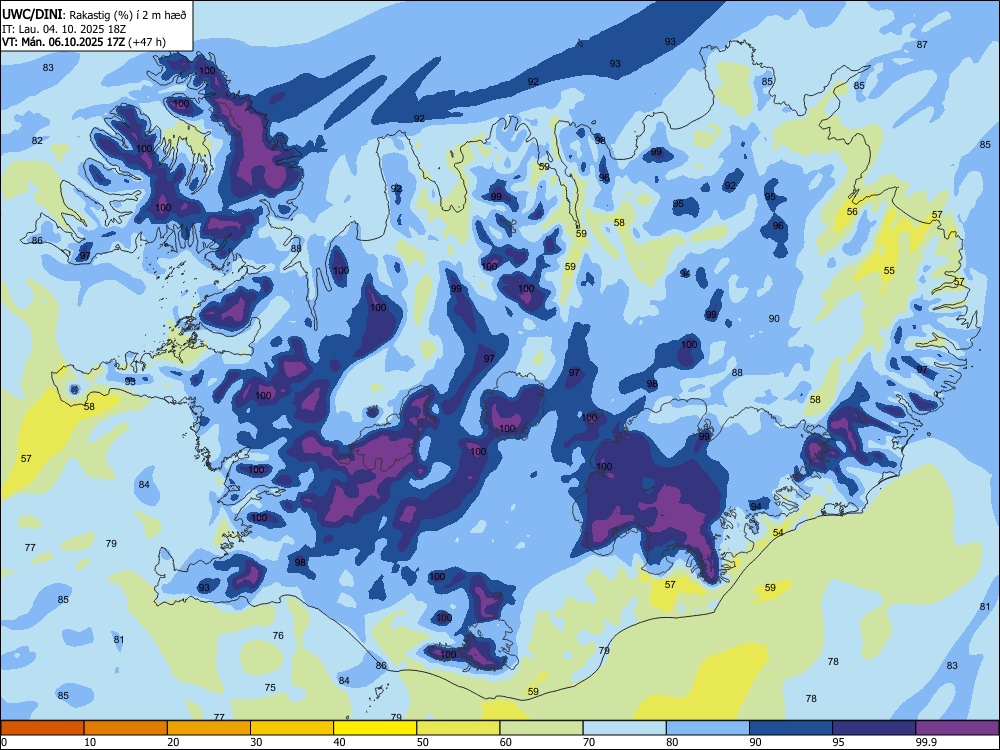Click the pale yellow 50–60 legend swatch
Image resolution: width=1000 pixels, height=750 pixels.
coord(458,728)
